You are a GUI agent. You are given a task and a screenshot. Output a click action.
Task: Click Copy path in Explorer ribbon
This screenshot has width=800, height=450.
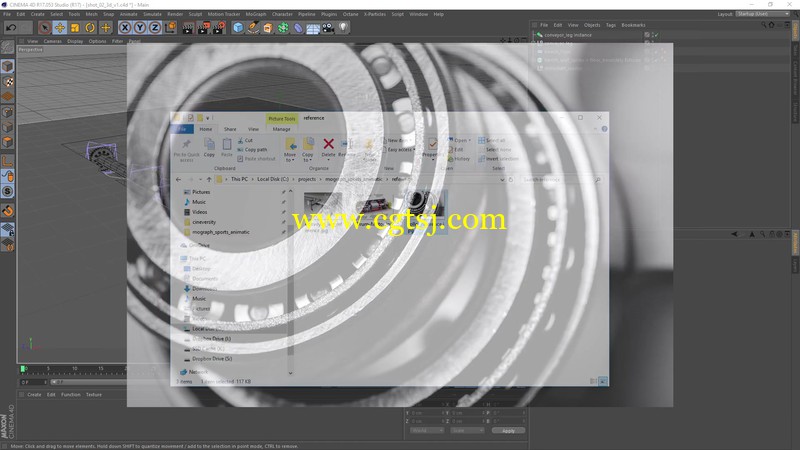pyautogui.click(x=252, y=149)
